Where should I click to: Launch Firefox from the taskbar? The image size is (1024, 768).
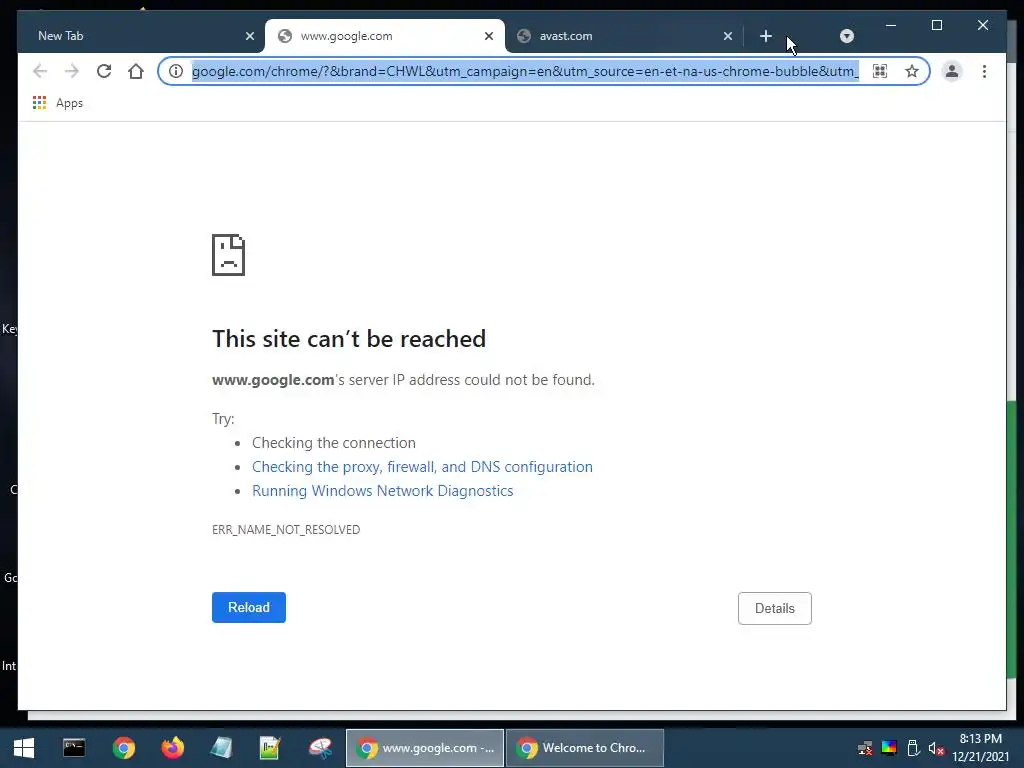(172, 748)
